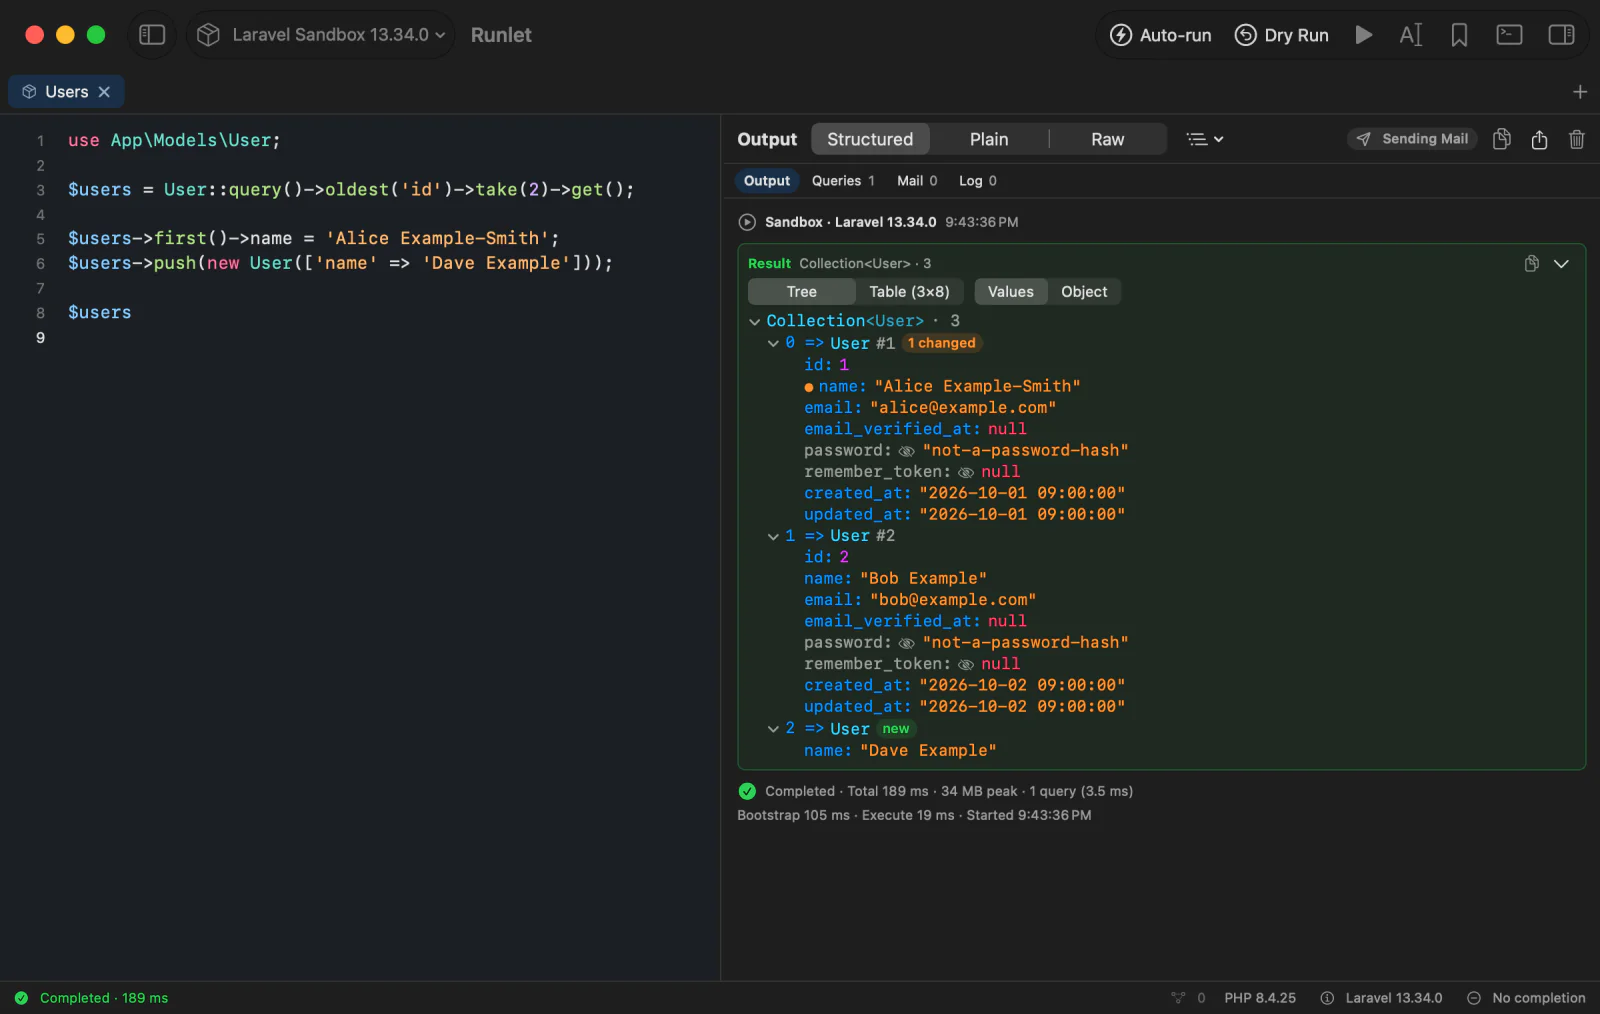The image size is (1600, 1014).
Task: Open the output list options dropdown
Action: point(1205,139)
